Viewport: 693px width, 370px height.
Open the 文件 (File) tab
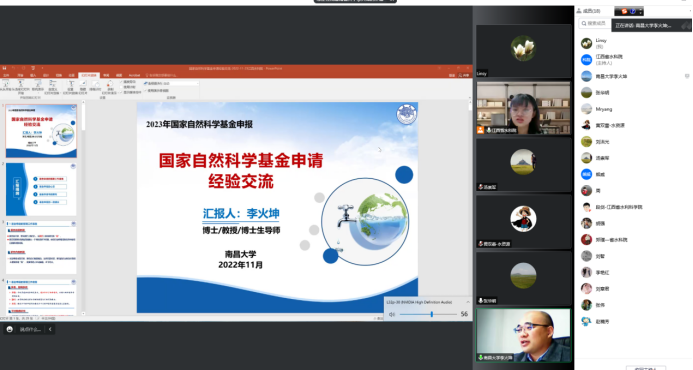pyautogui.click(x=6, y=76)
